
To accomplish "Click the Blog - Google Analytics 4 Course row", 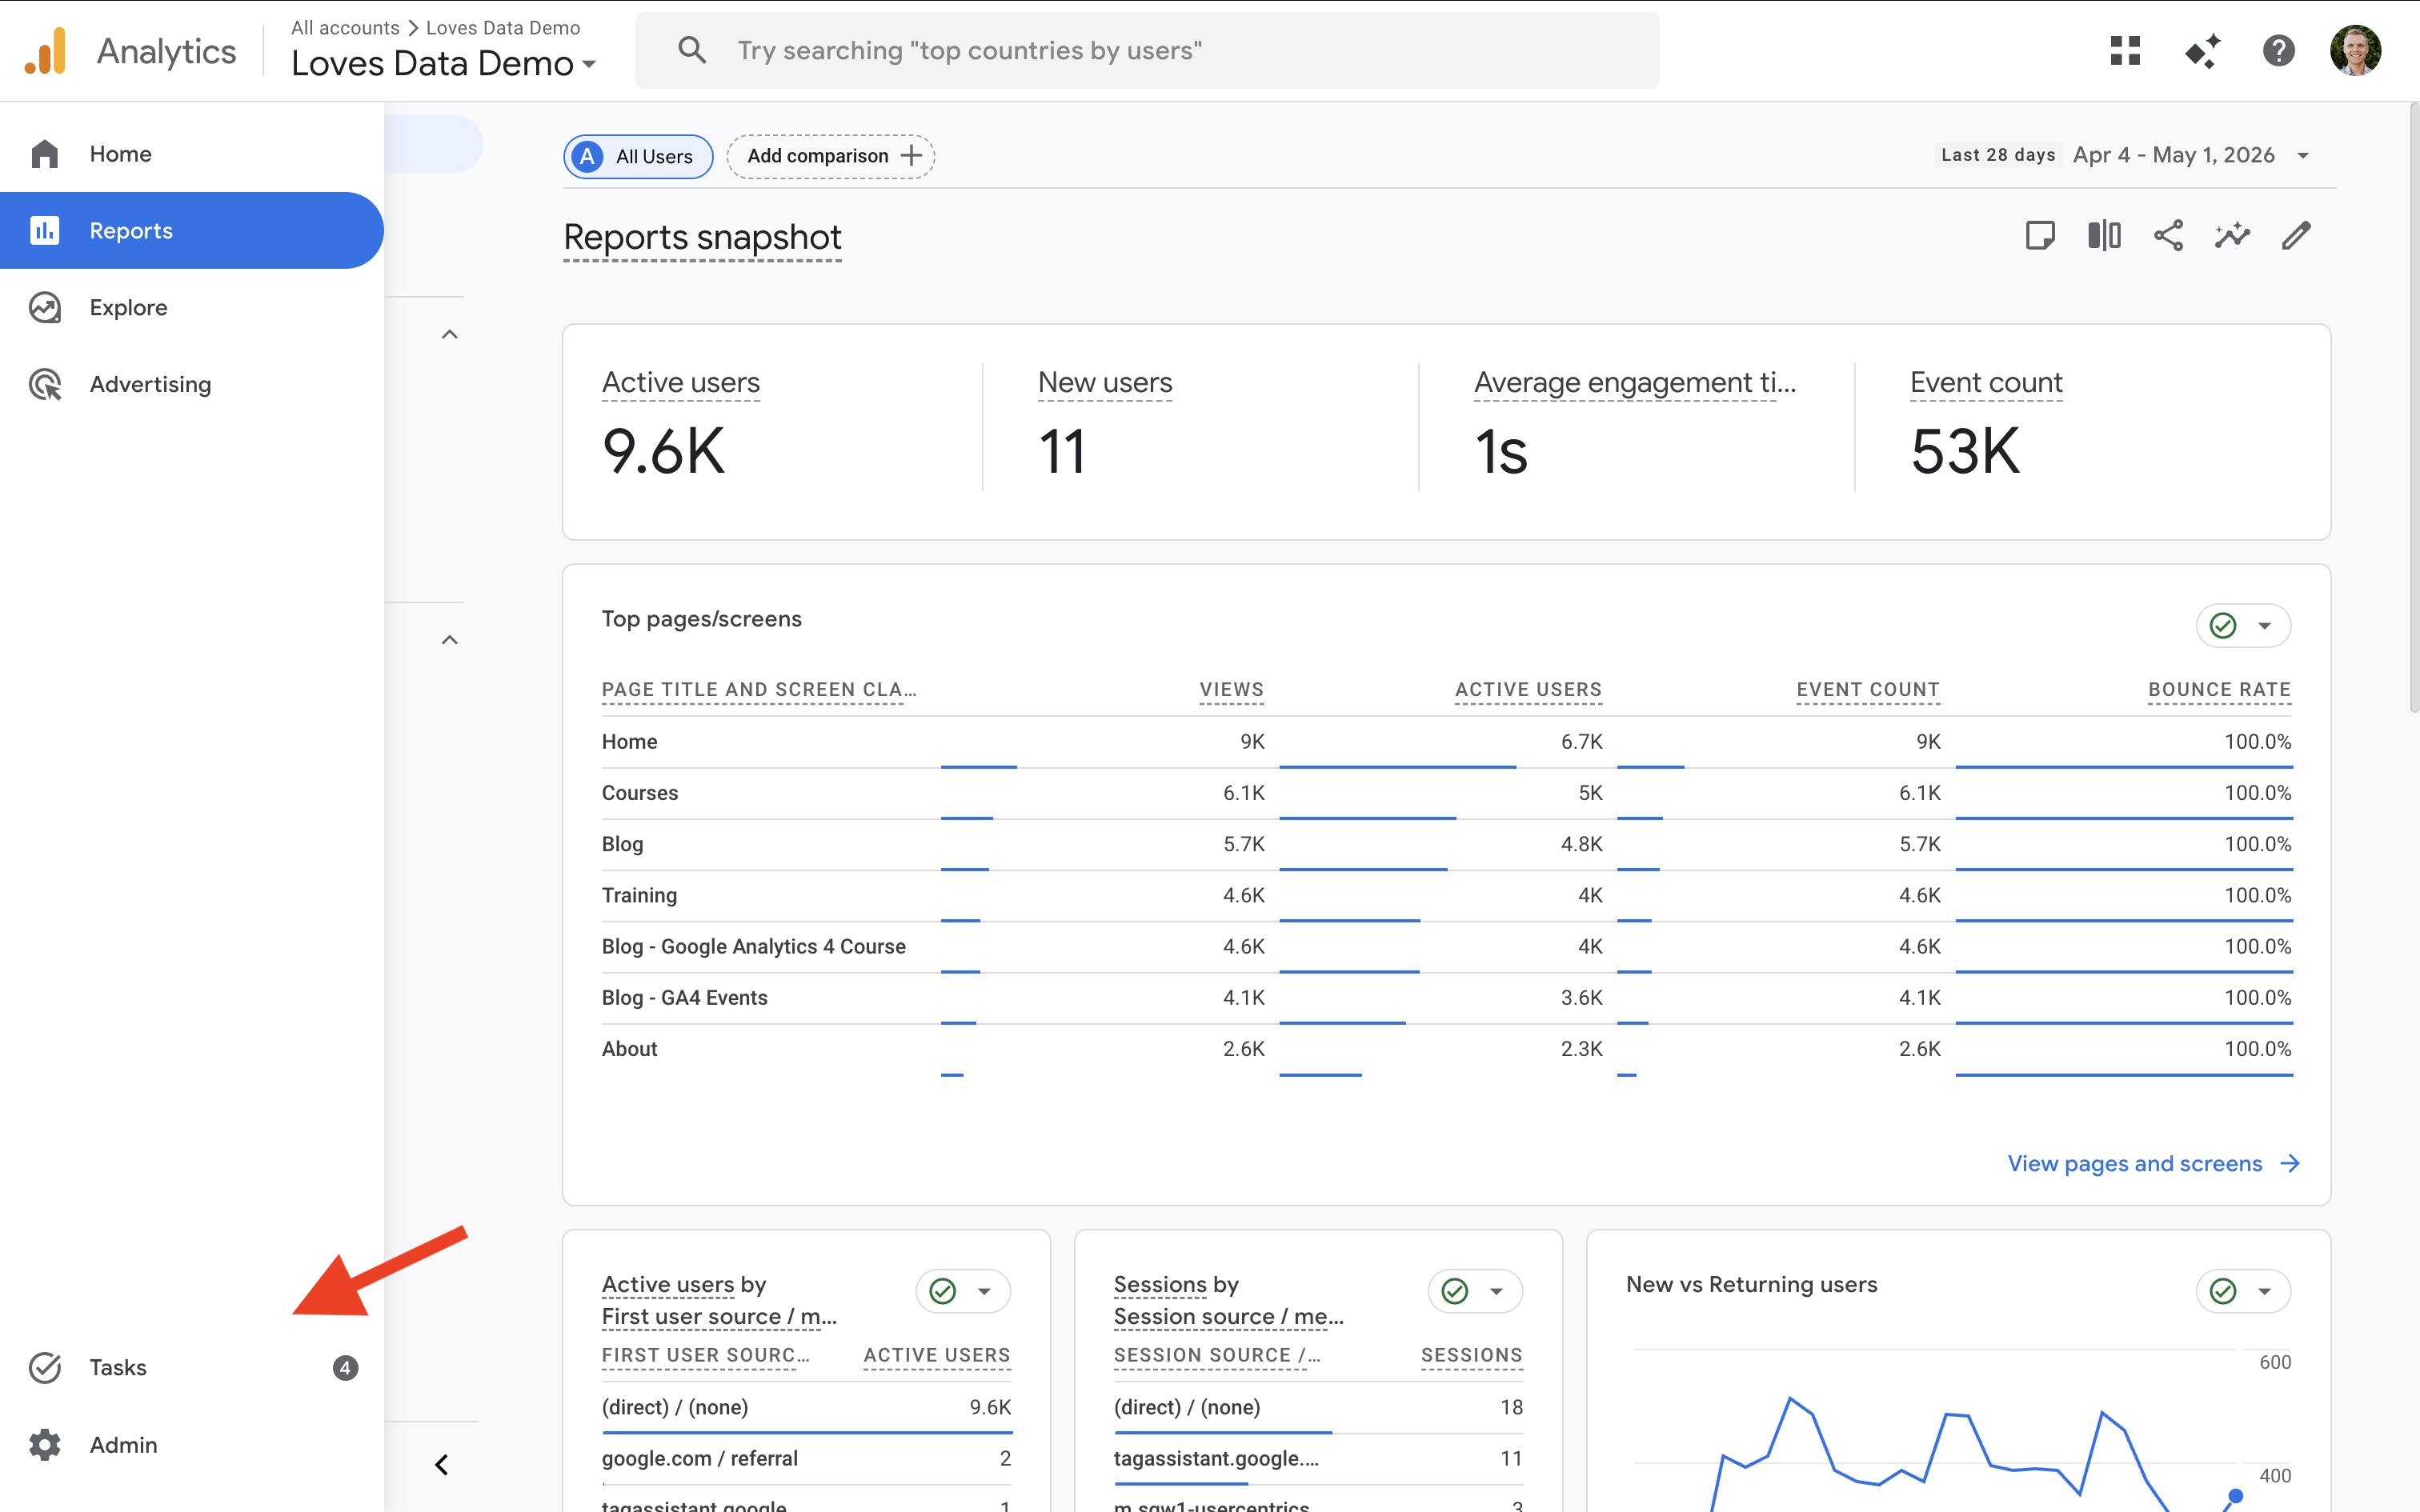I will [1446, 947].
